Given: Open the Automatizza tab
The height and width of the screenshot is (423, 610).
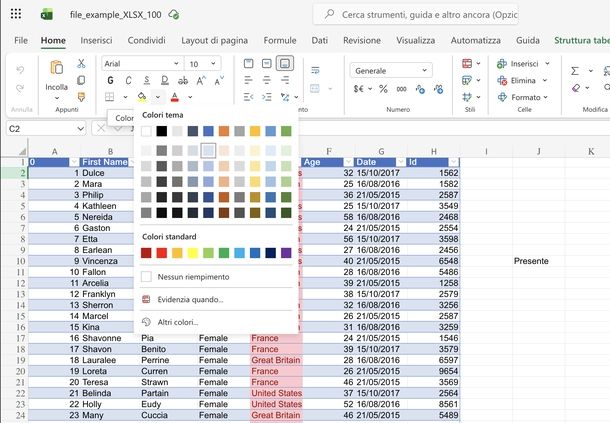Looking at the screenshot, I should click(475, 40).
